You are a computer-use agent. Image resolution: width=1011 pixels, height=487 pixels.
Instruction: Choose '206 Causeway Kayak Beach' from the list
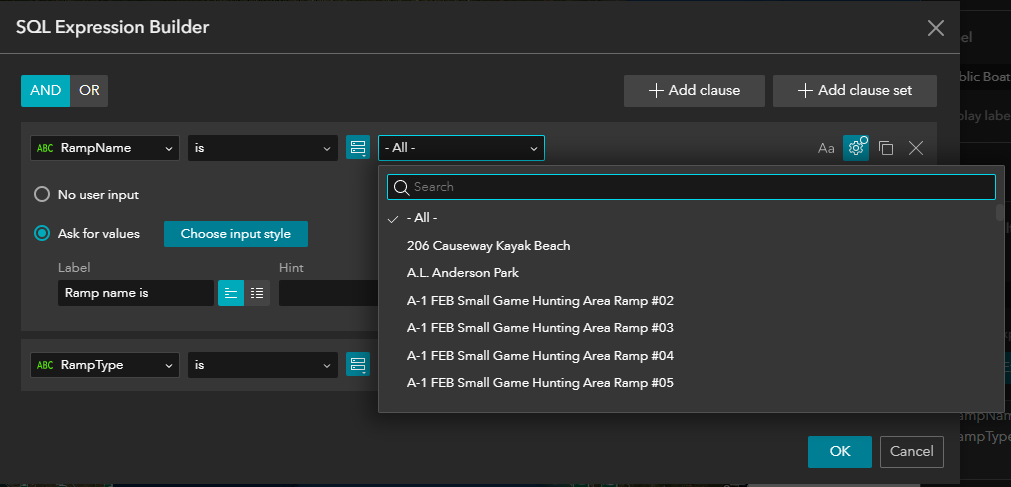488,245
